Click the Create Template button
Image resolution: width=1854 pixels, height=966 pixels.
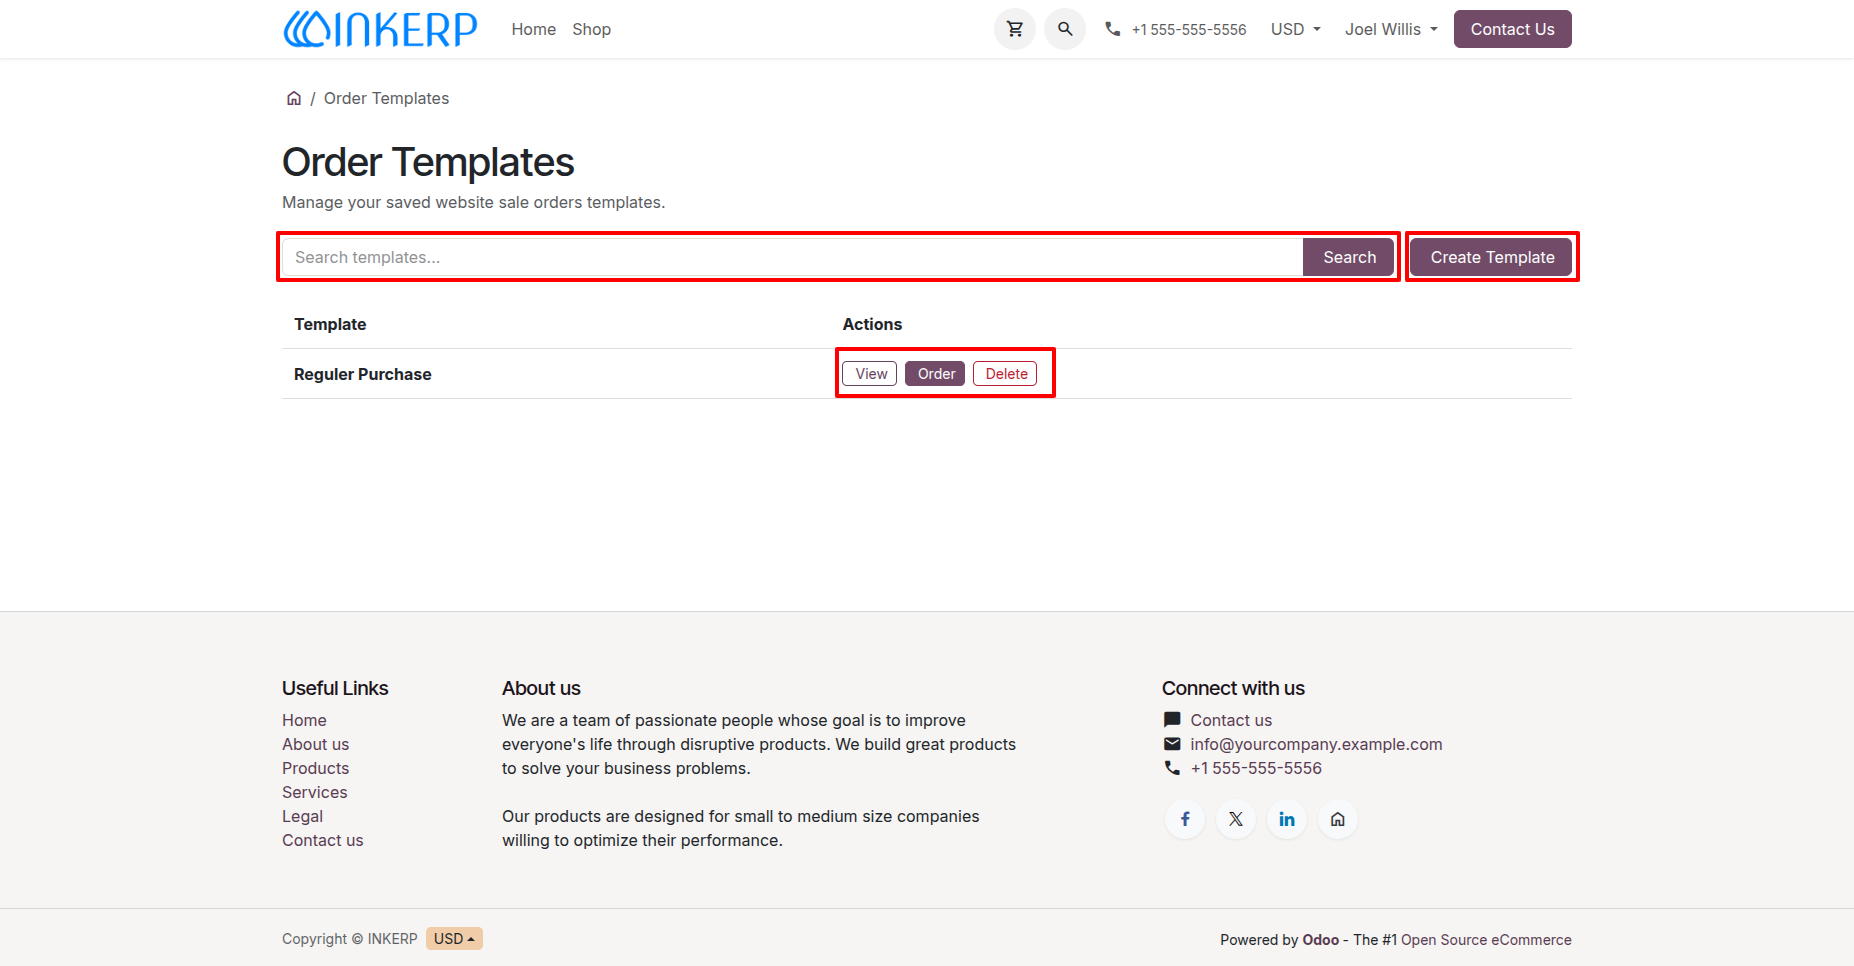[x=1492, y=257]
